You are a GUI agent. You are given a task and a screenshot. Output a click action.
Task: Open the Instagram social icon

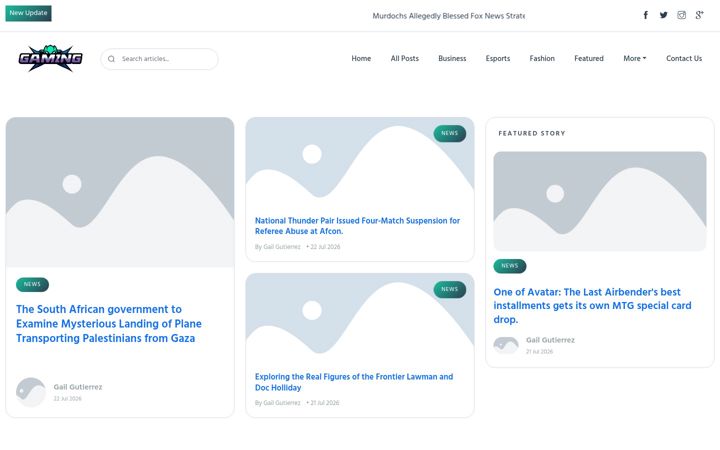click(x=681, y=15)
